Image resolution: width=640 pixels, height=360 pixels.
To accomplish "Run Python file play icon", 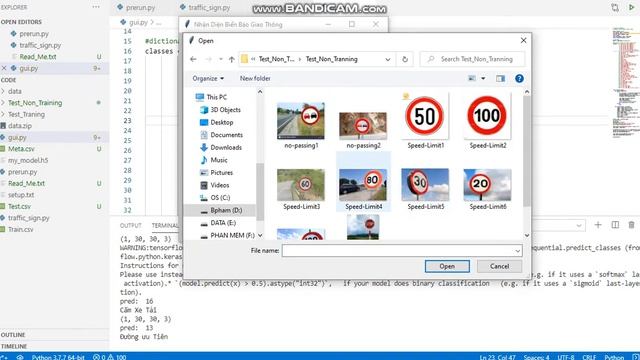I will point(632,7).
